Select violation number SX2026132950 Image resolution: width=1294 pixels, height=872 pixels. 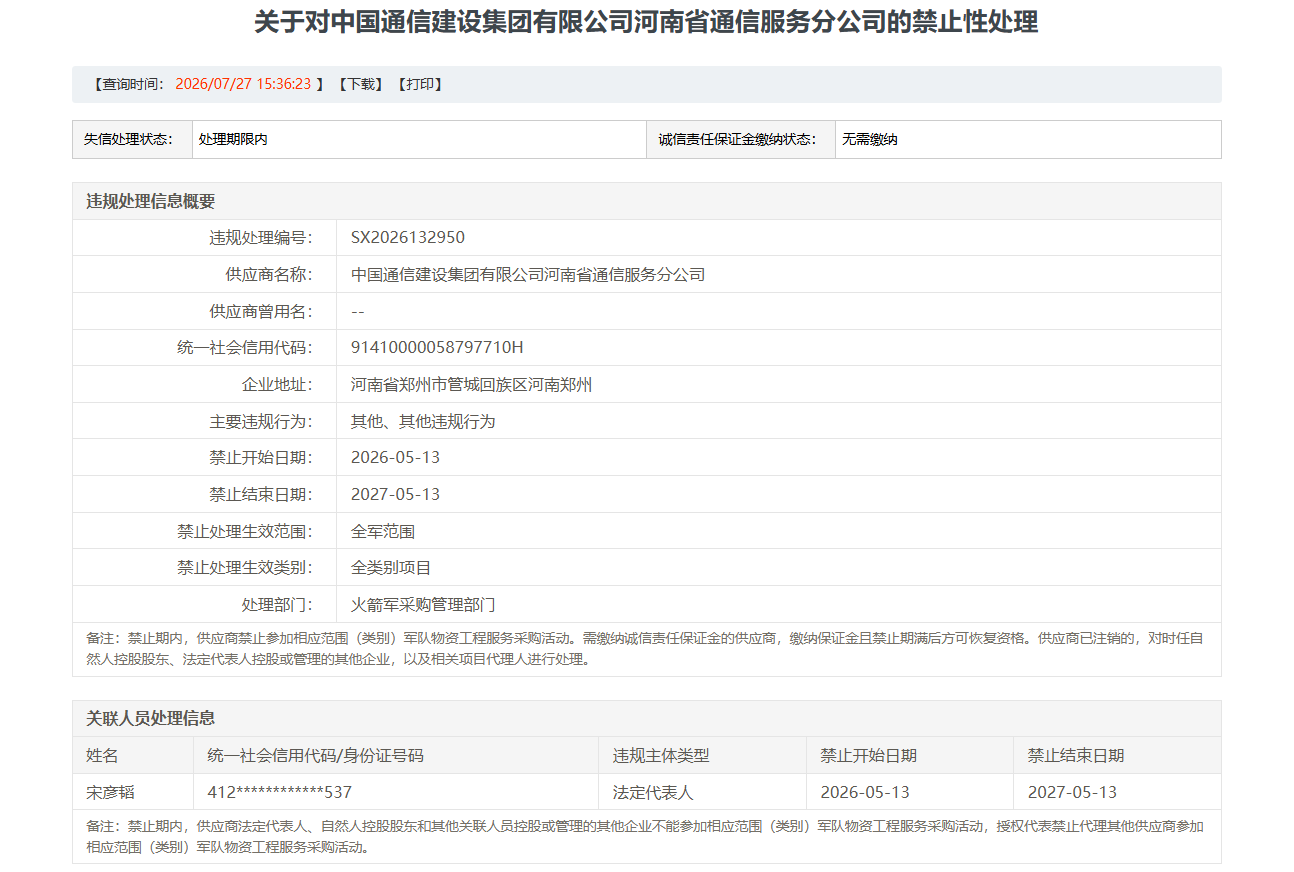(x=408, y=238)
